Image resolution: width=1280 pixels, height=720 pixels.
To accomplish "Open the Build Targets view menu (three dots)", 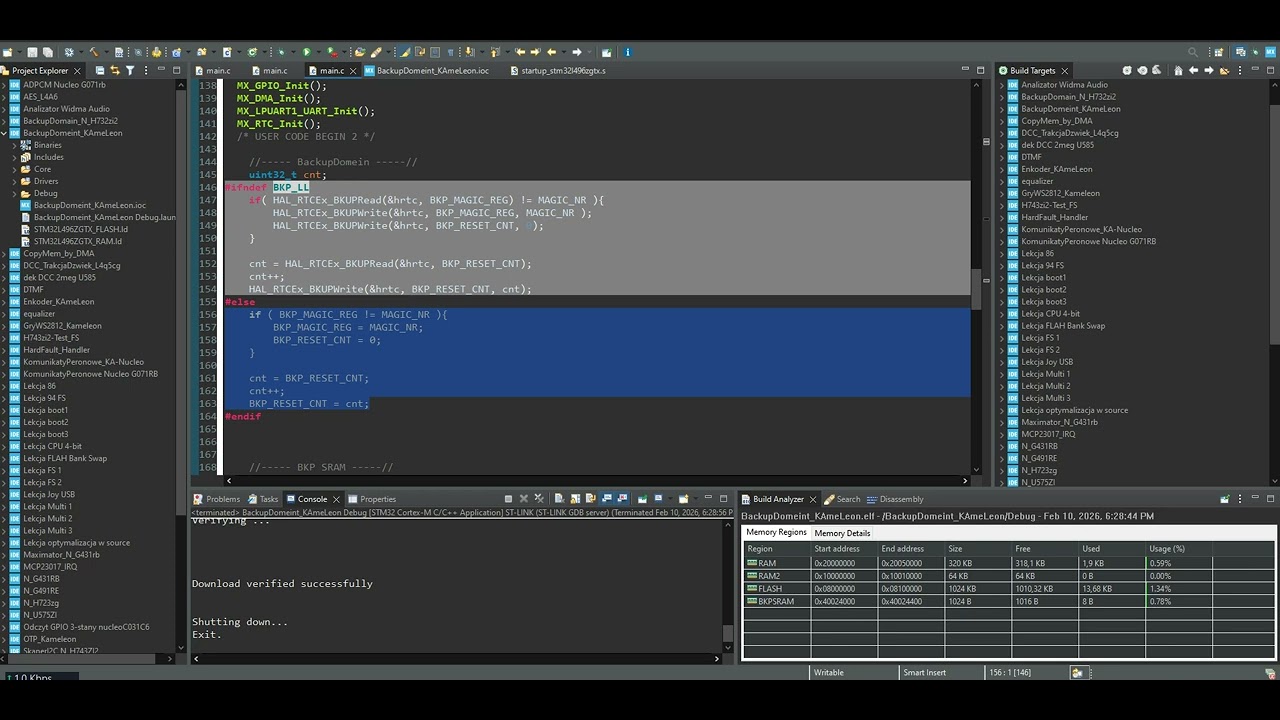I will pyautogui.click(x=1240, y=70).
